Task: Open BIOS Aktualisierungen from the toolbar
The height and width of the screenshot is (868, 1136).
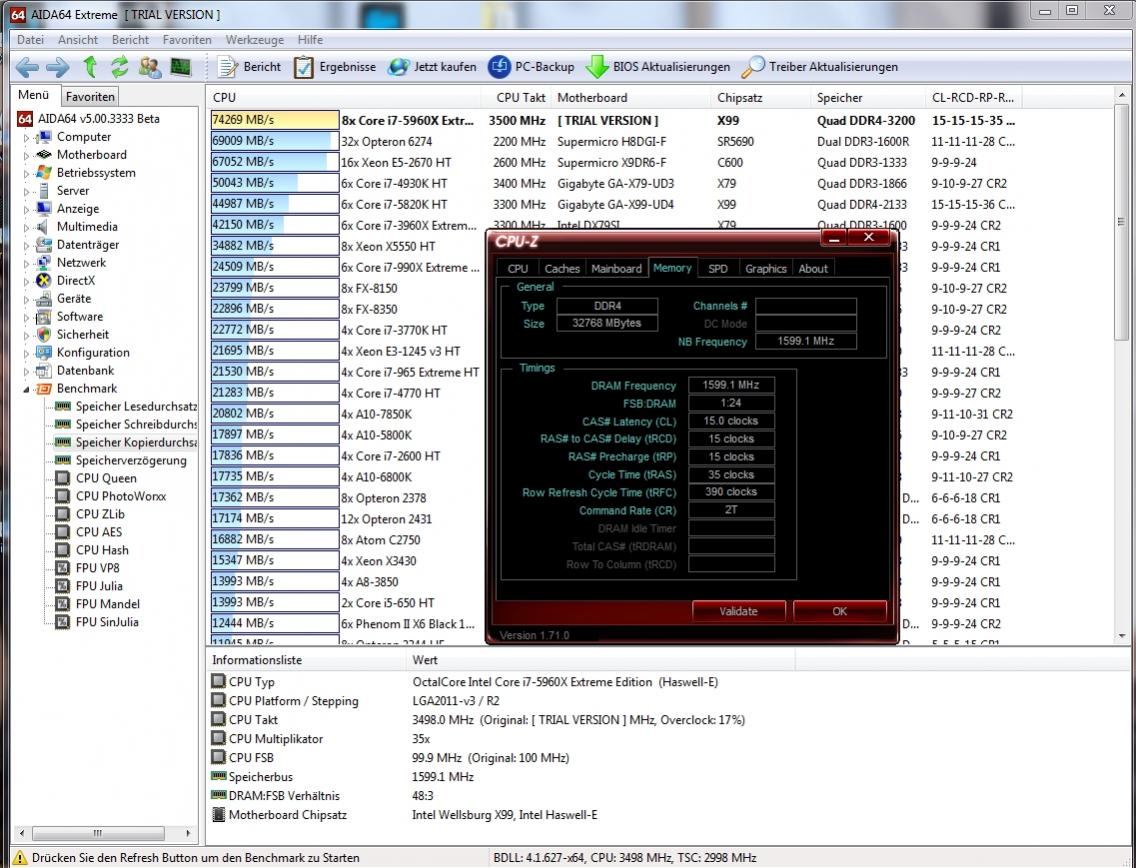Action: click(x=658, y=67)
